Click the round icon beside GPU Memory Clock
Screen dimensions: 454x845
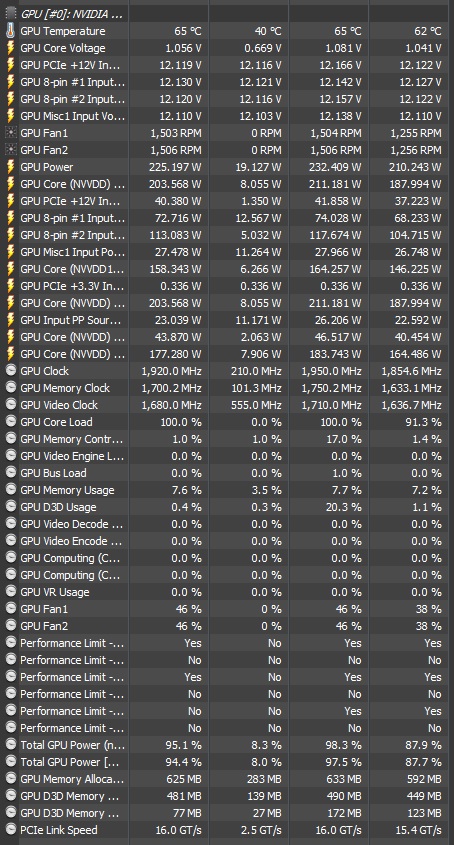(11, 388)
